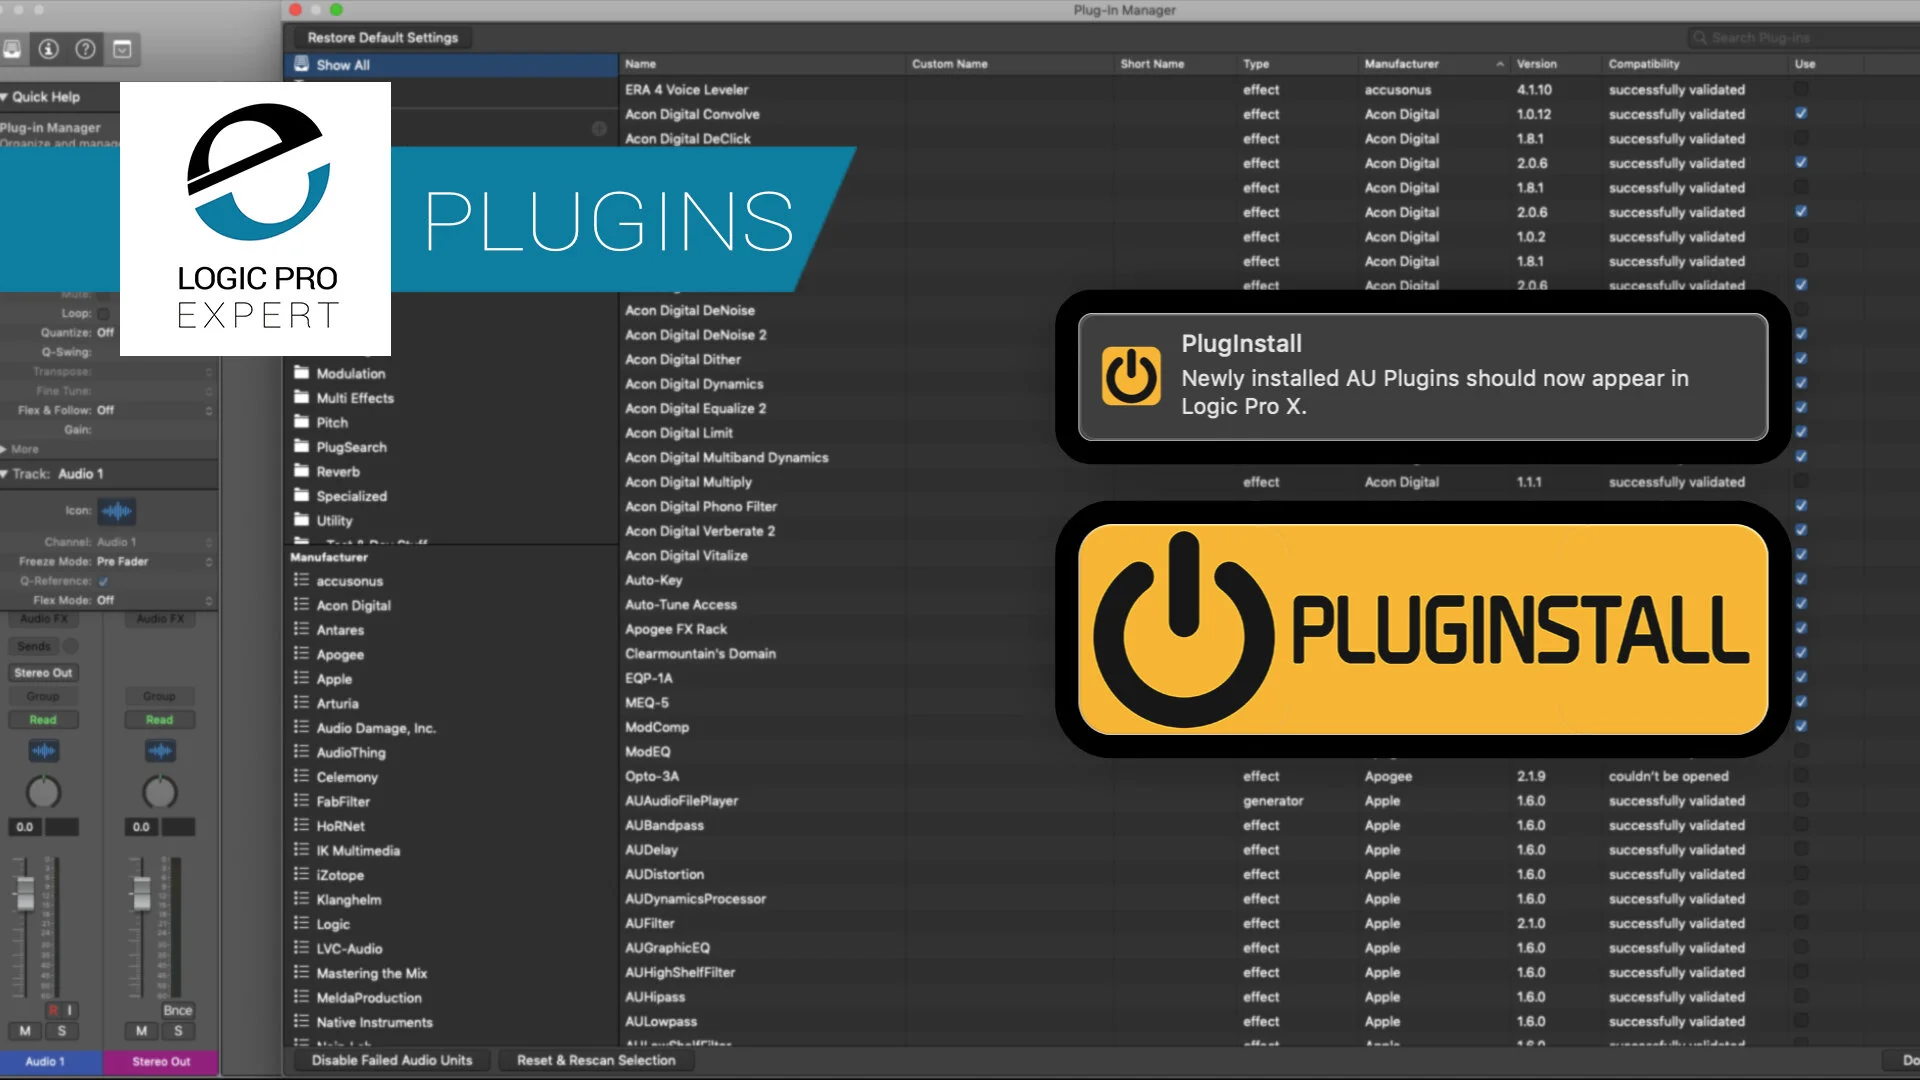Enable the Loop checkbox in region settings

coord(102,312)
